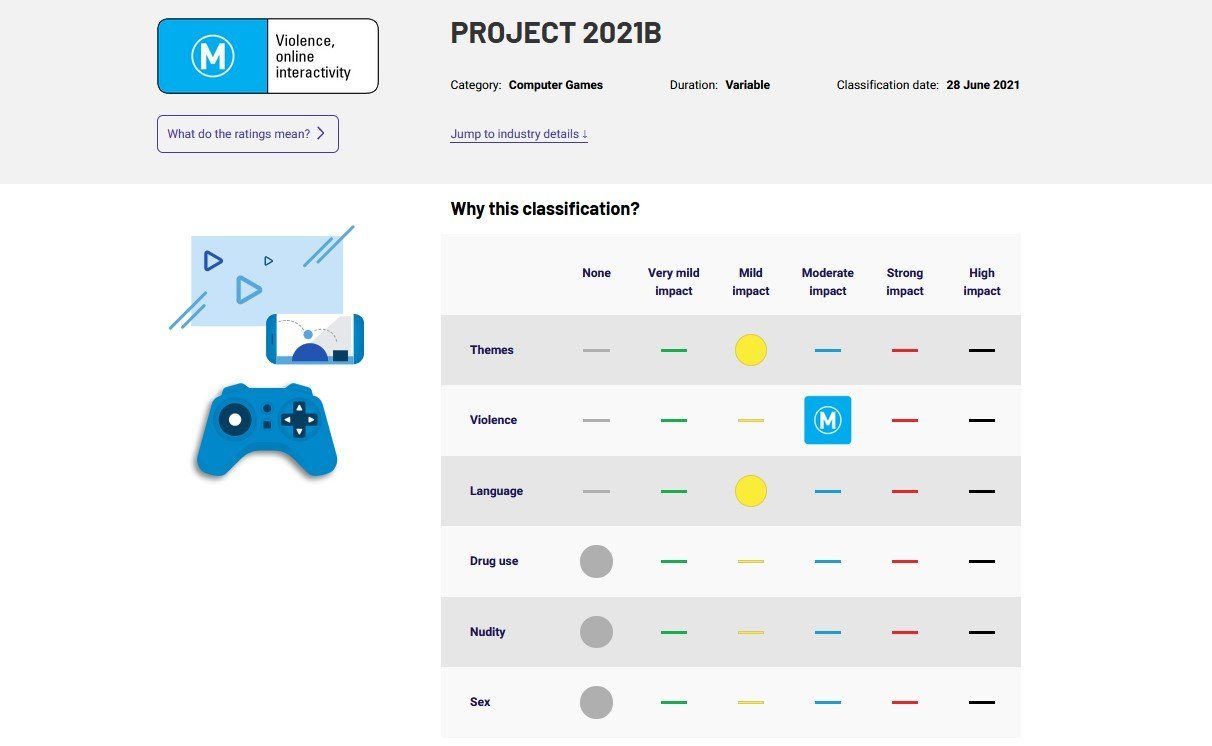Click the game controller illustration
The width and height of the screenshot is (1212, 746).
266,430
